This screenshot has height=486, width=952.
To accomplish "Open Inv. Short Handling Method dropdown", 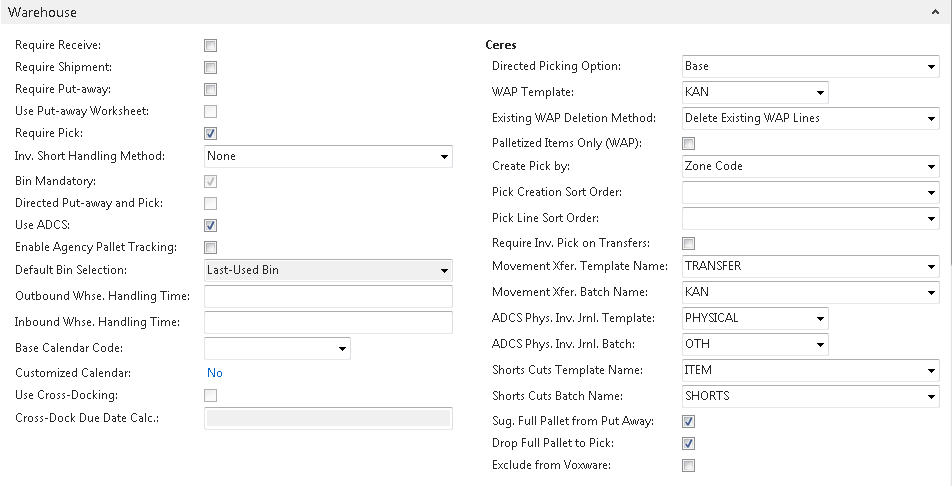I will [x=444, y=157].
